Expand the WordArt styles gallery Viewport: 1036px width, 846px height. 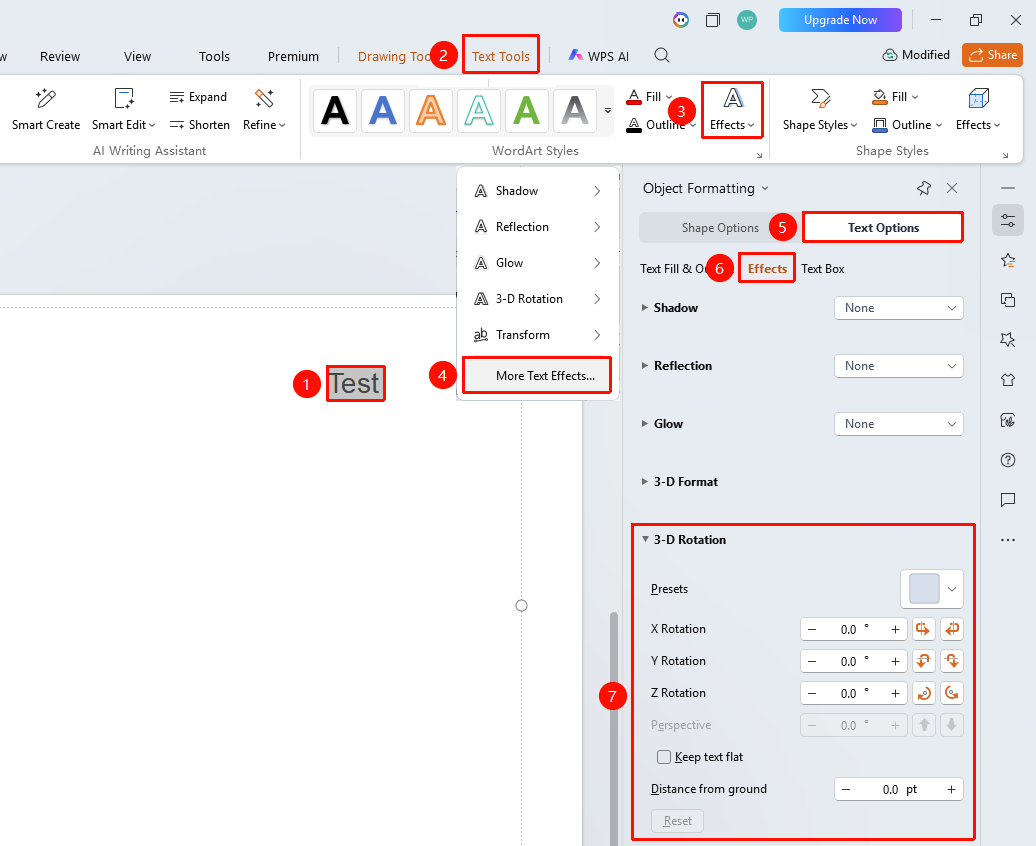(x=608, y=110)
